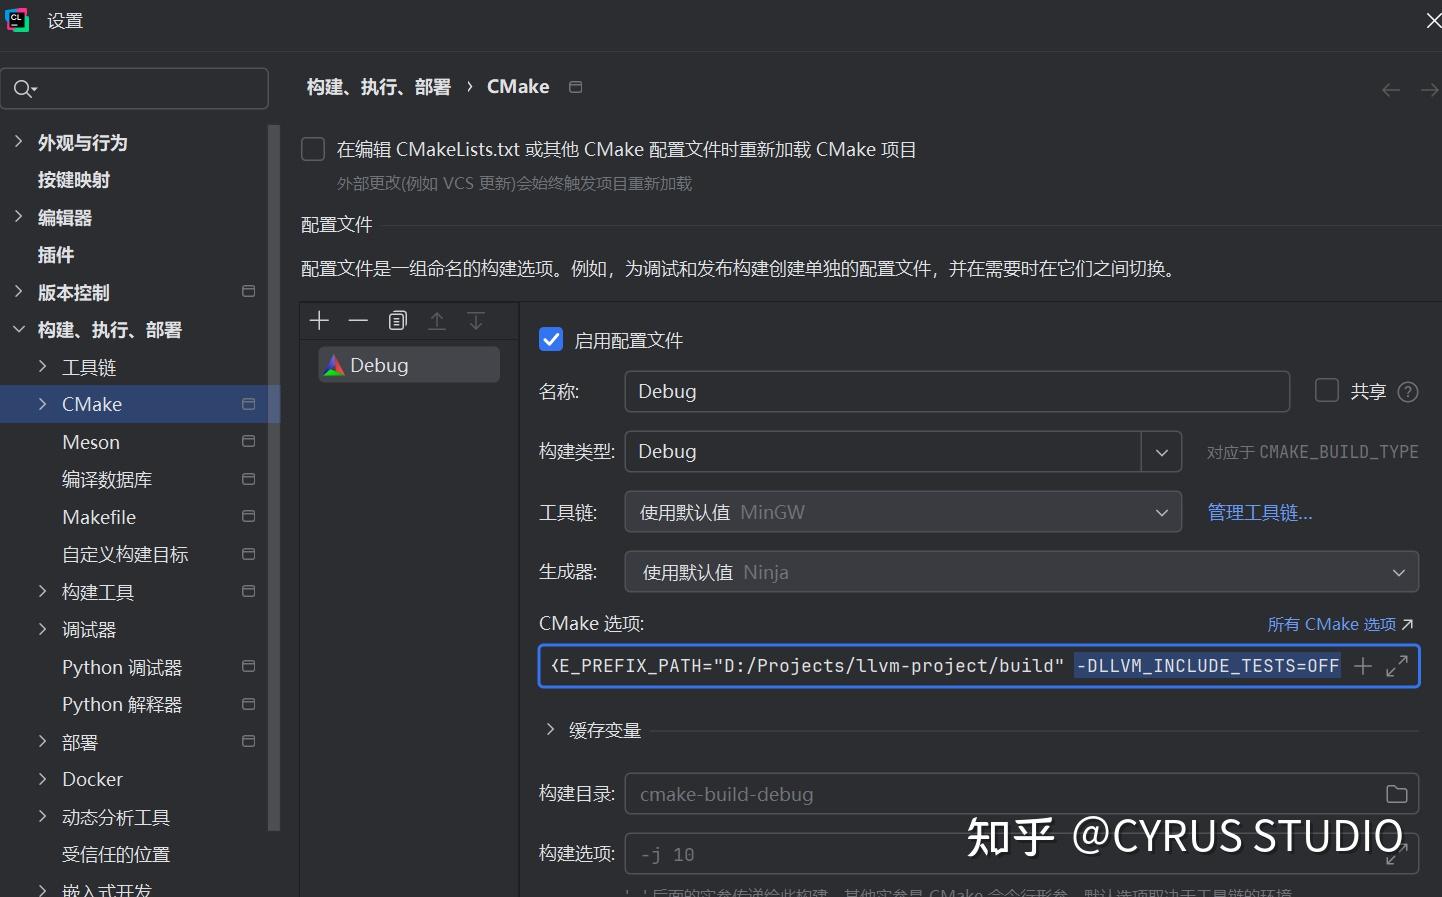Image resolution: width=1442 pixels, height=897 pixels.
Task: Open the 构建类型 Debug dropdown
Action: coord(1161,452)
